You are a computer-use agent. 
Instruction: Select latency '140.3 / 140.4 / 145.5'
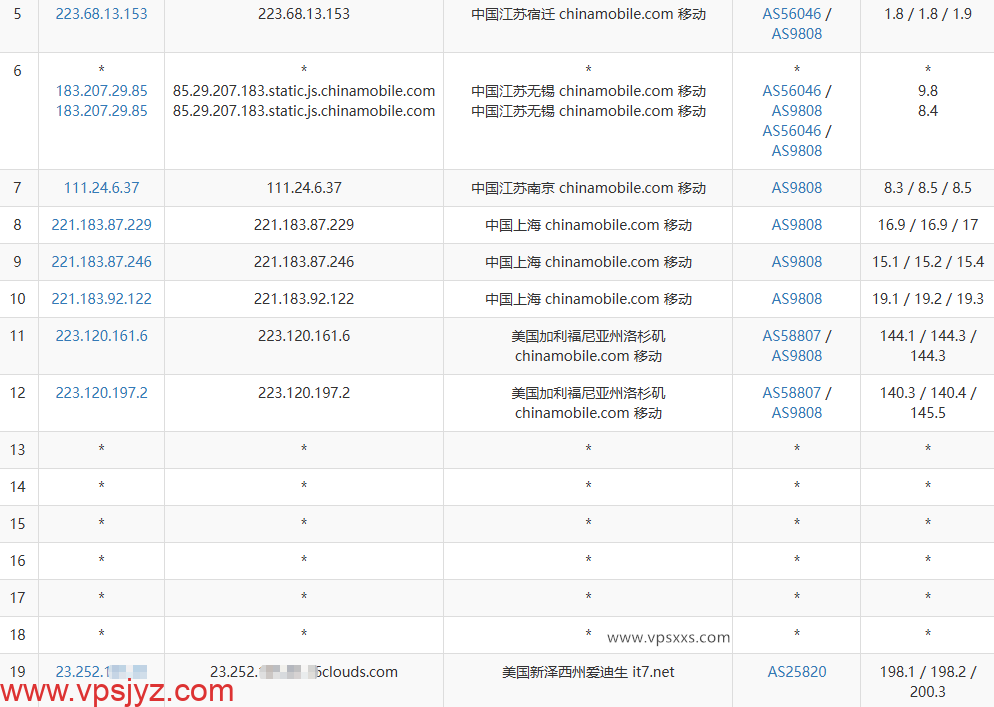pos(927,403)
